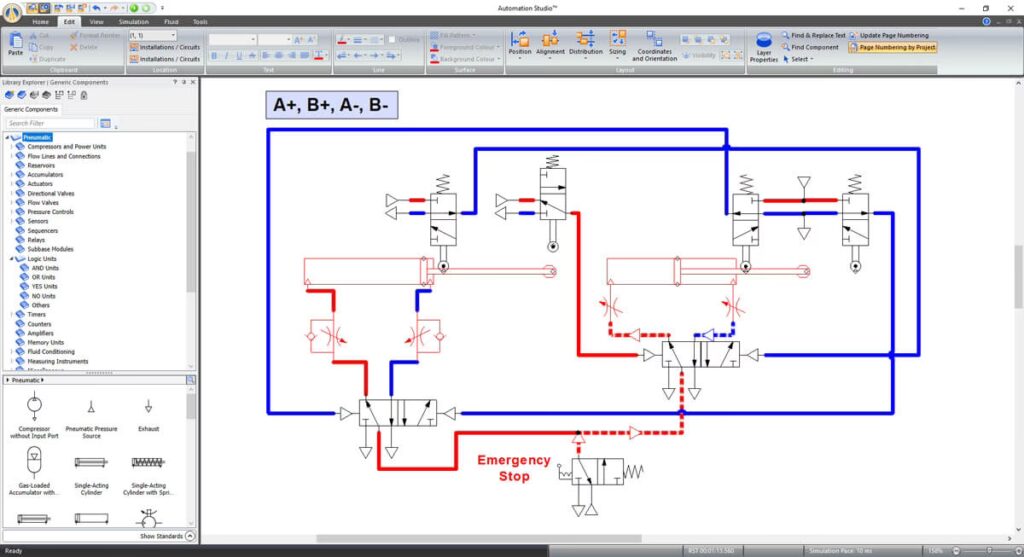Collapse the Logic Units tree node
1024x557 pixels.
pyautogui.click(x=11, y=259)
